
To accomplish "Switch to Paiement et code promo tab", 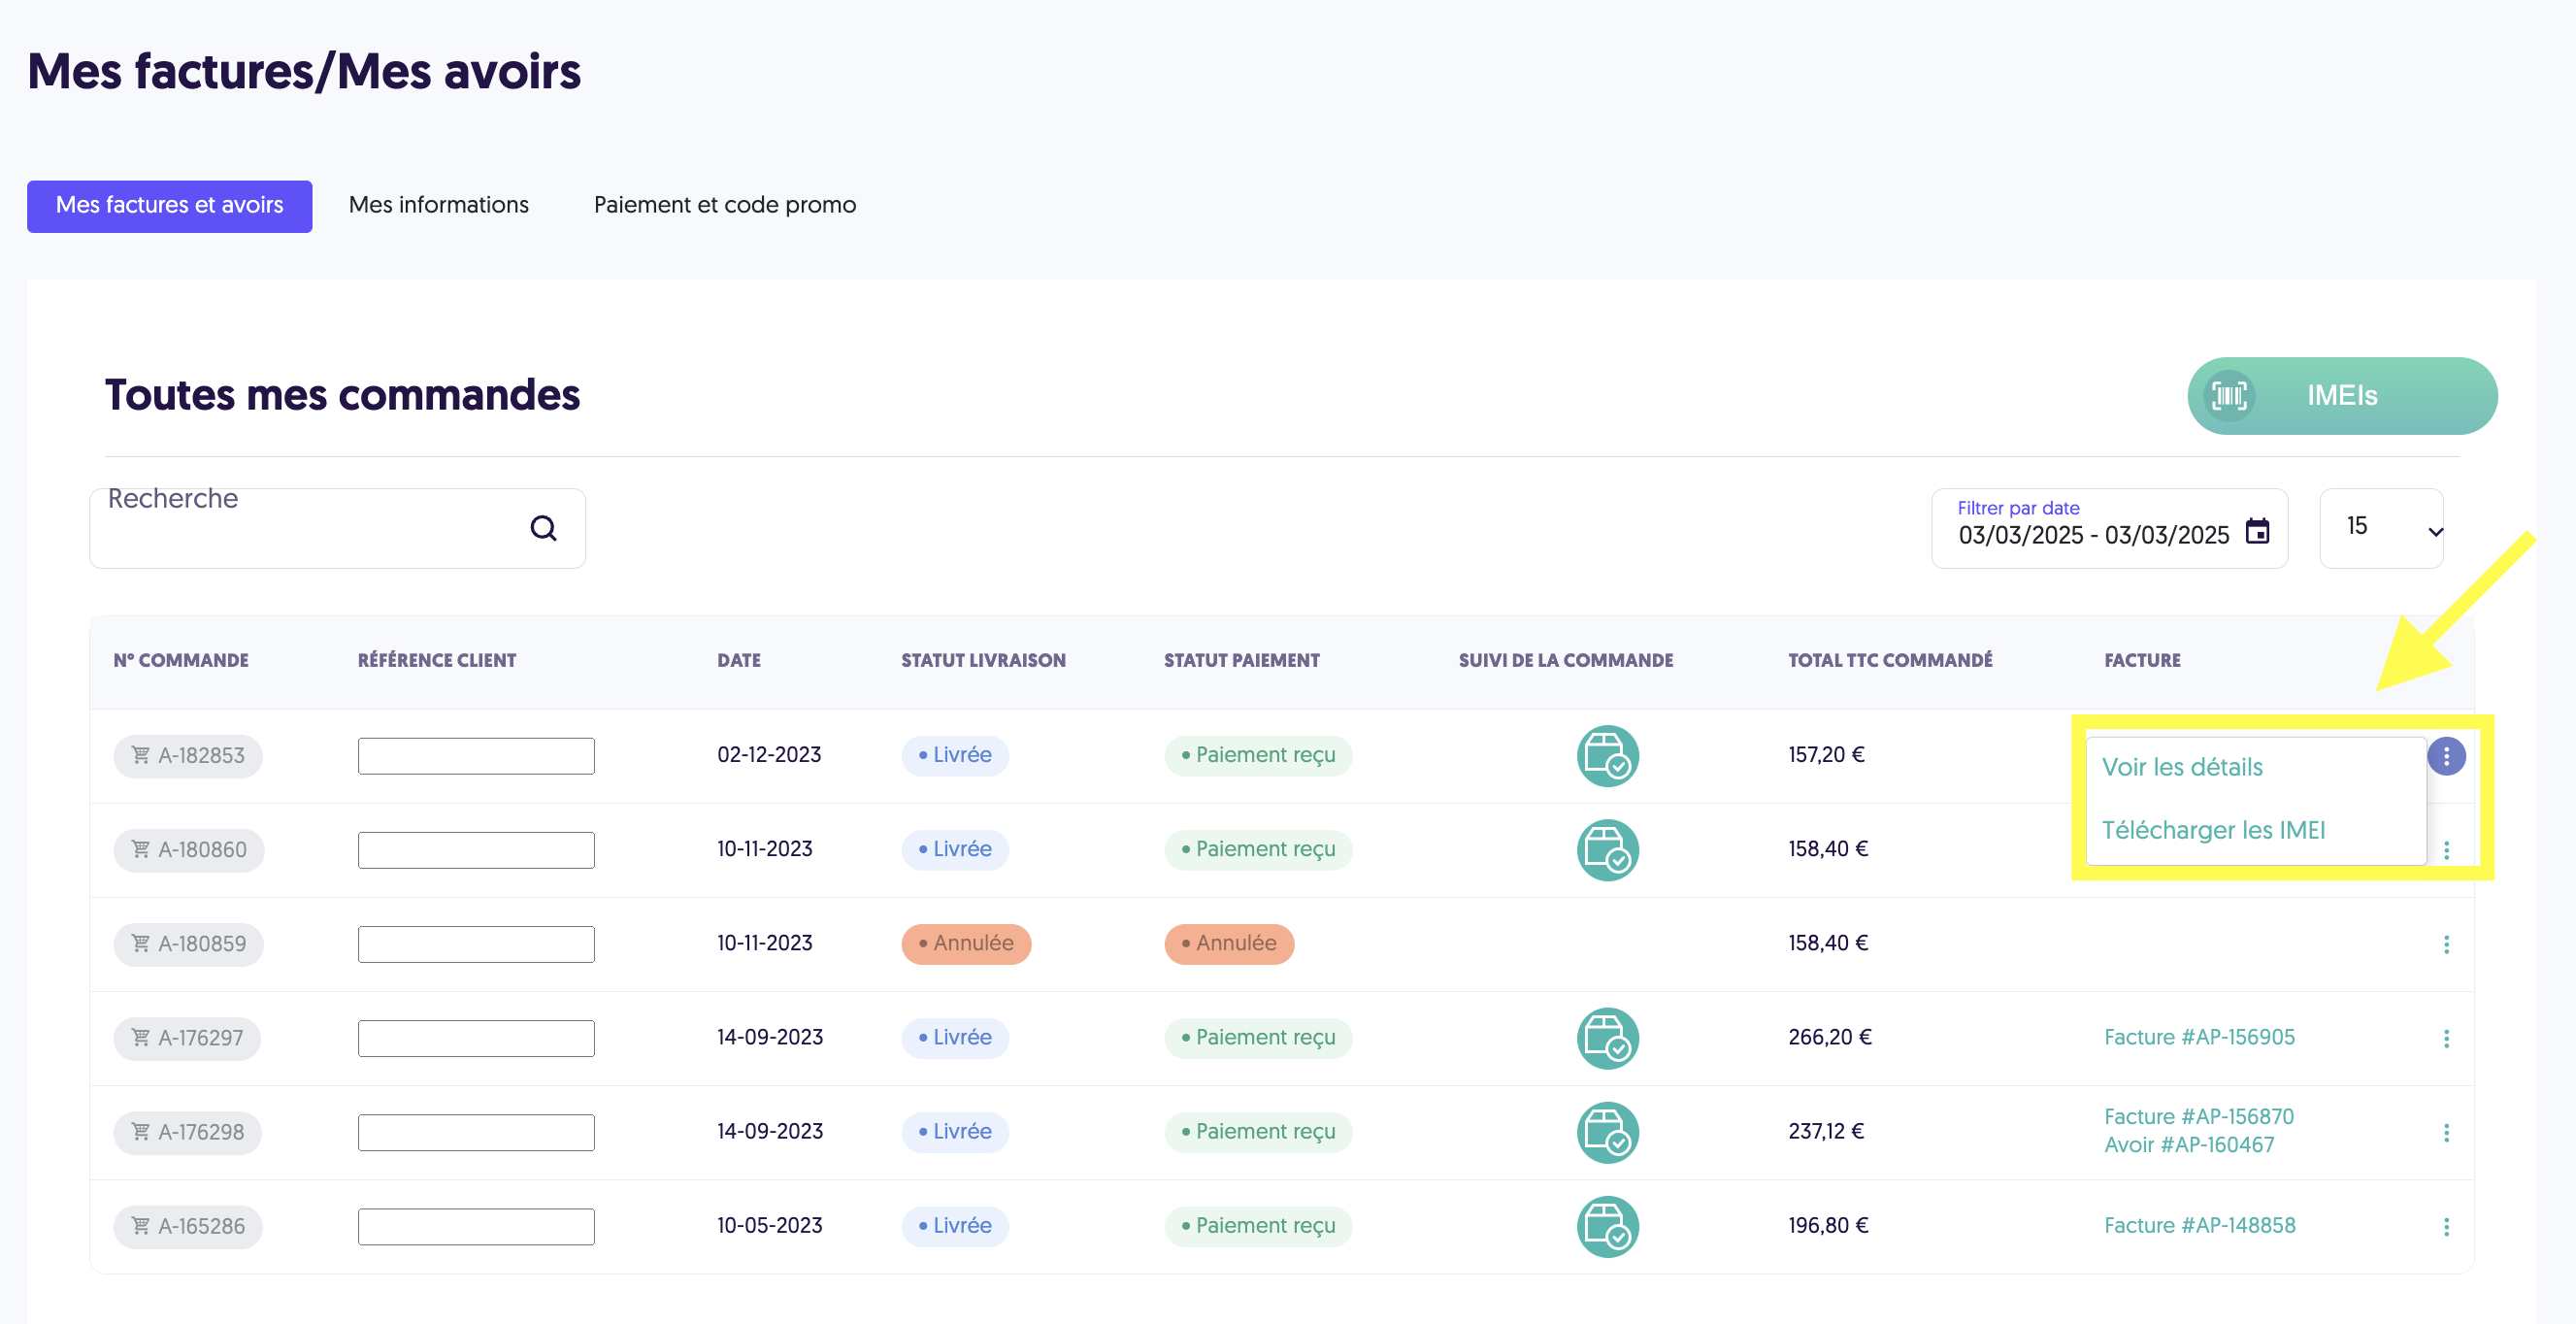I will [725, 205].
